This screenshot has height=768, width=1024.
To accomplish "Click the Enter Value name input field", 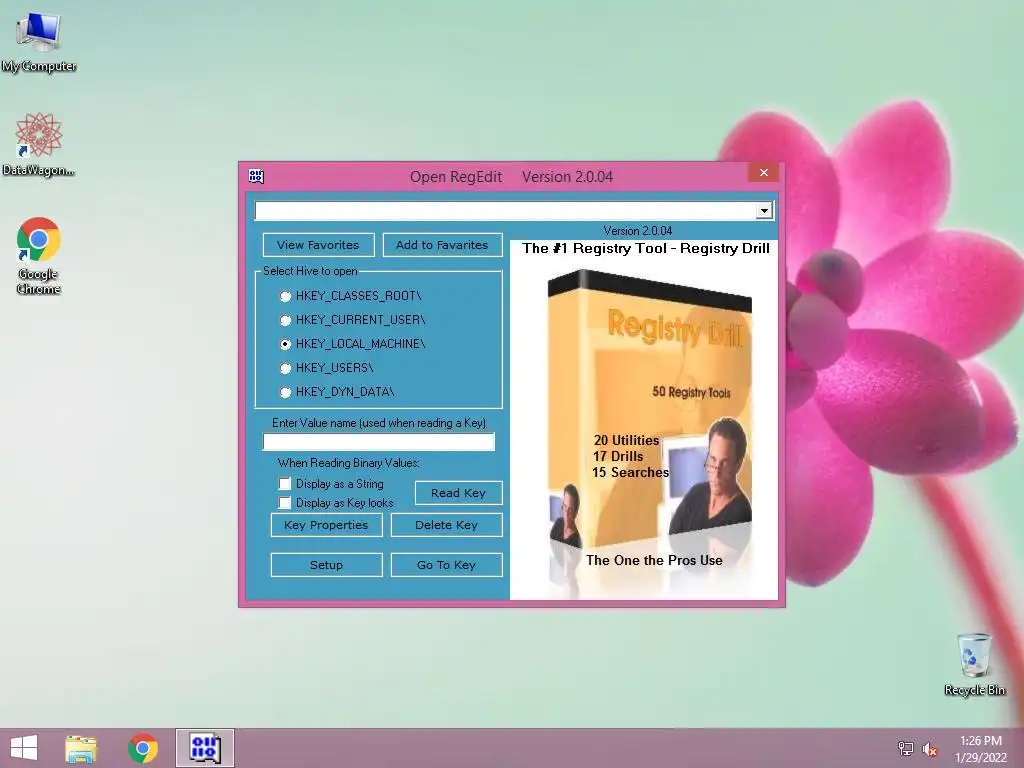I will (379, 442).
